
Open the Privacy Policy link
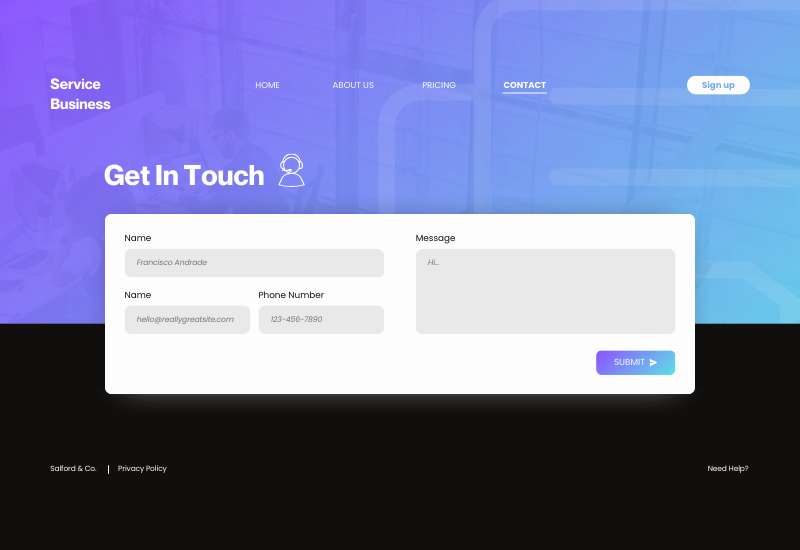(142, 469)
